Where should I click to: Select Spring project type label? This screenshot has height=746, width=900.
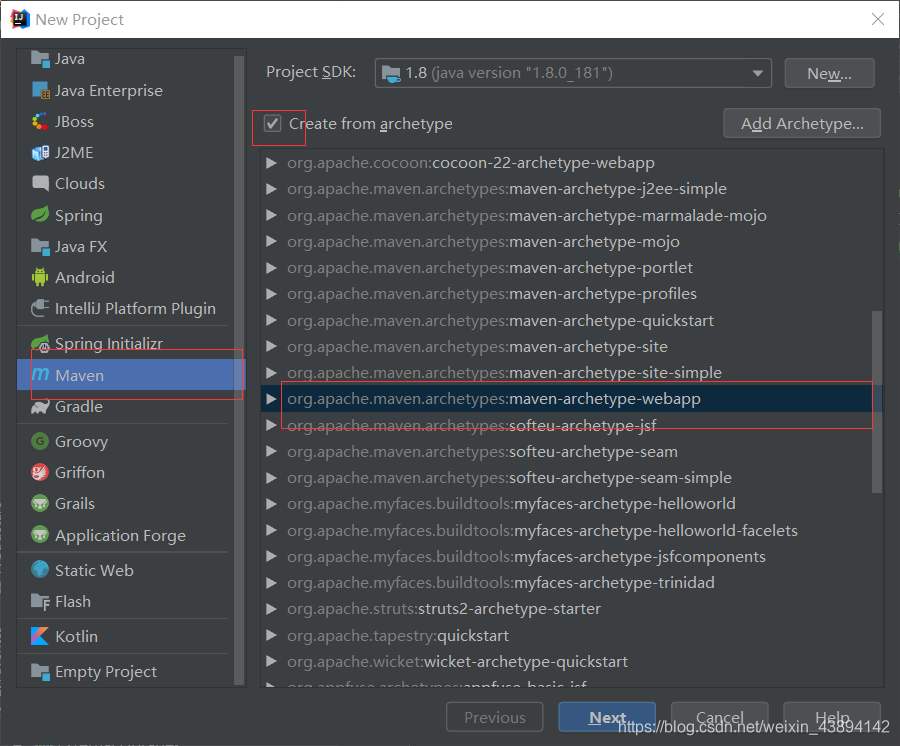point(79,216)
